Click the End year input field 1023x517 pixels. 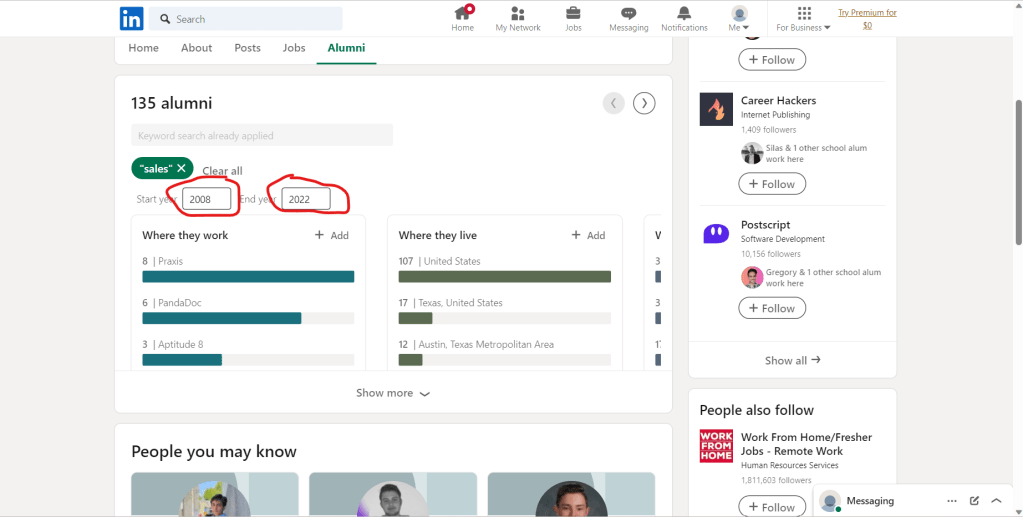coord(305,199)
